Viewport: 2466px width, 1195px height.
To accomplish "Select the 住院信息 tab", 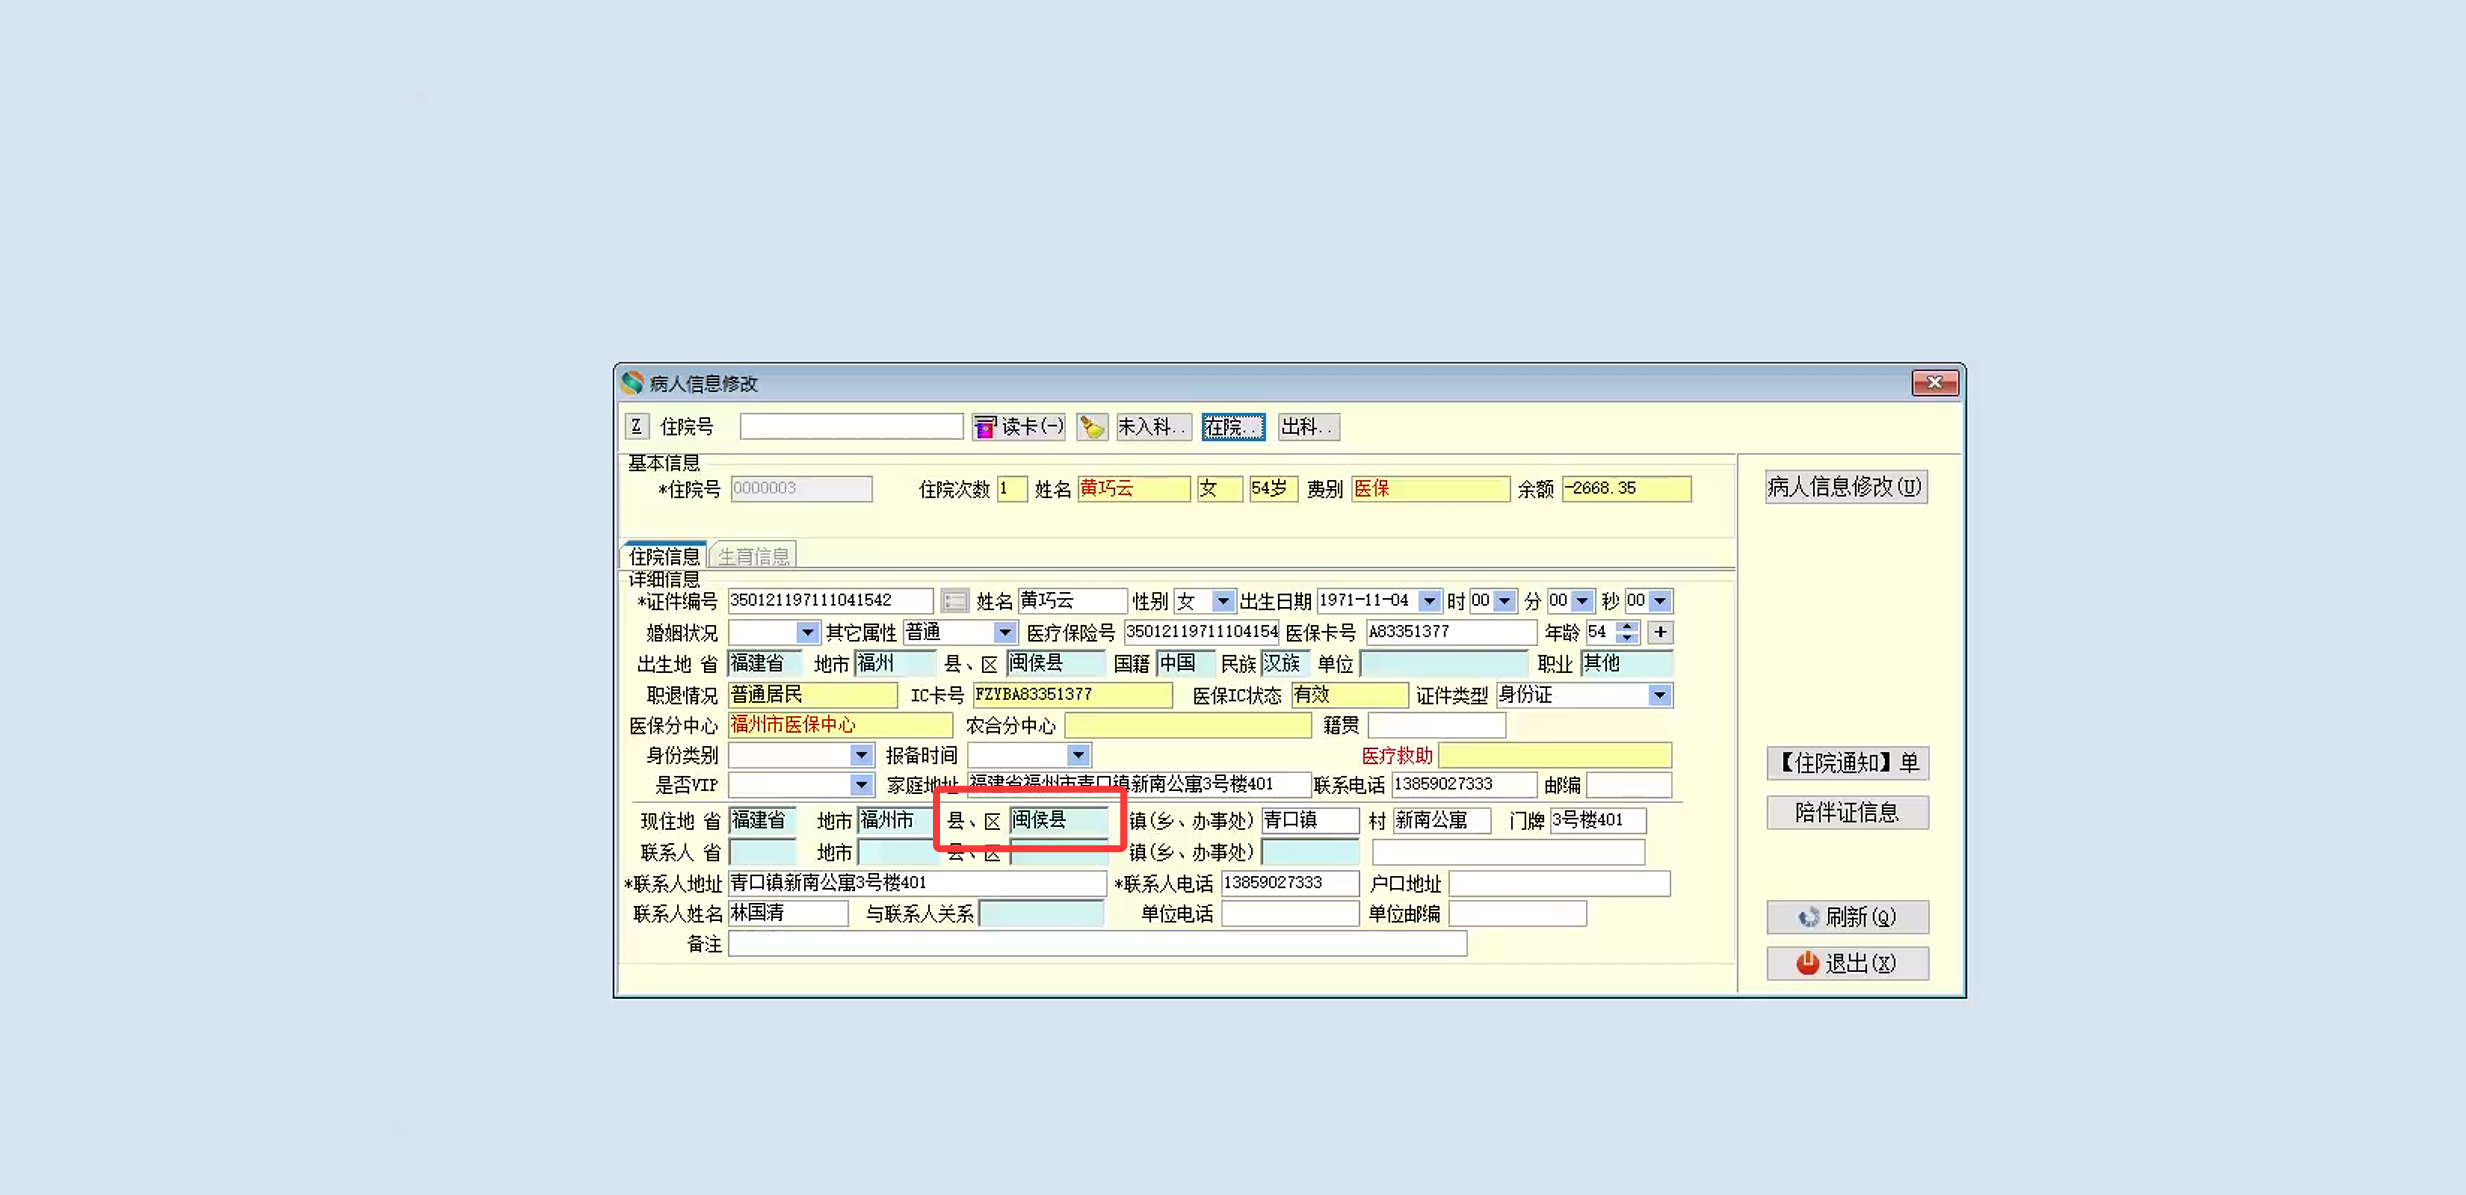I will [664, 556].
